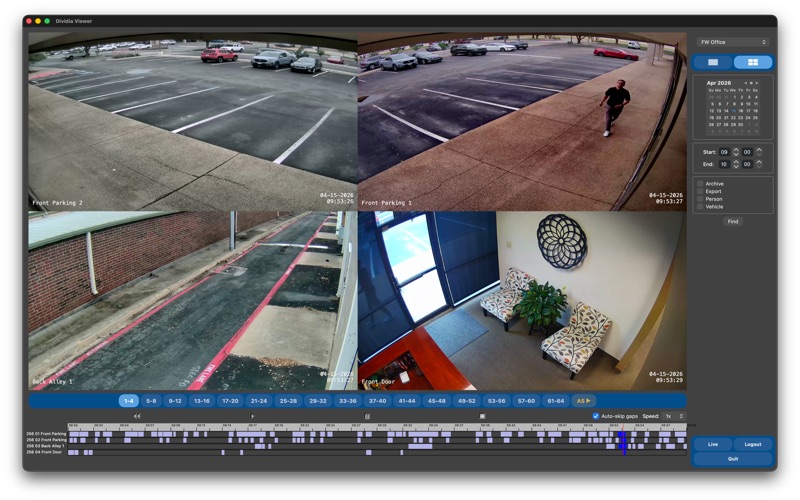Select camera group 25-28
Screen dimensions: 800x500
[x=288, y=401]
